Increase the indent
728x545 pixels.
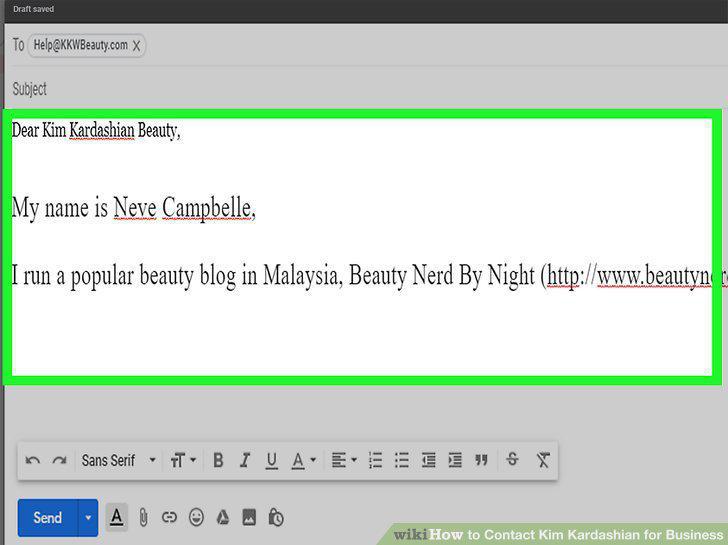tap(455, 460)
